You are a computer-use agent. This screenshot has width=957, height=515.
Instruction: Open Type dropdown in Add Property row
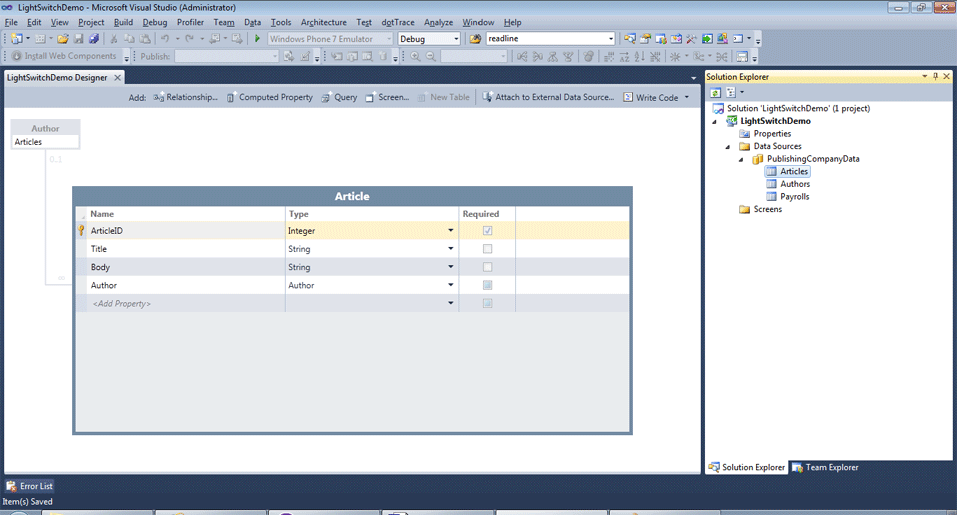coord(450,303)
